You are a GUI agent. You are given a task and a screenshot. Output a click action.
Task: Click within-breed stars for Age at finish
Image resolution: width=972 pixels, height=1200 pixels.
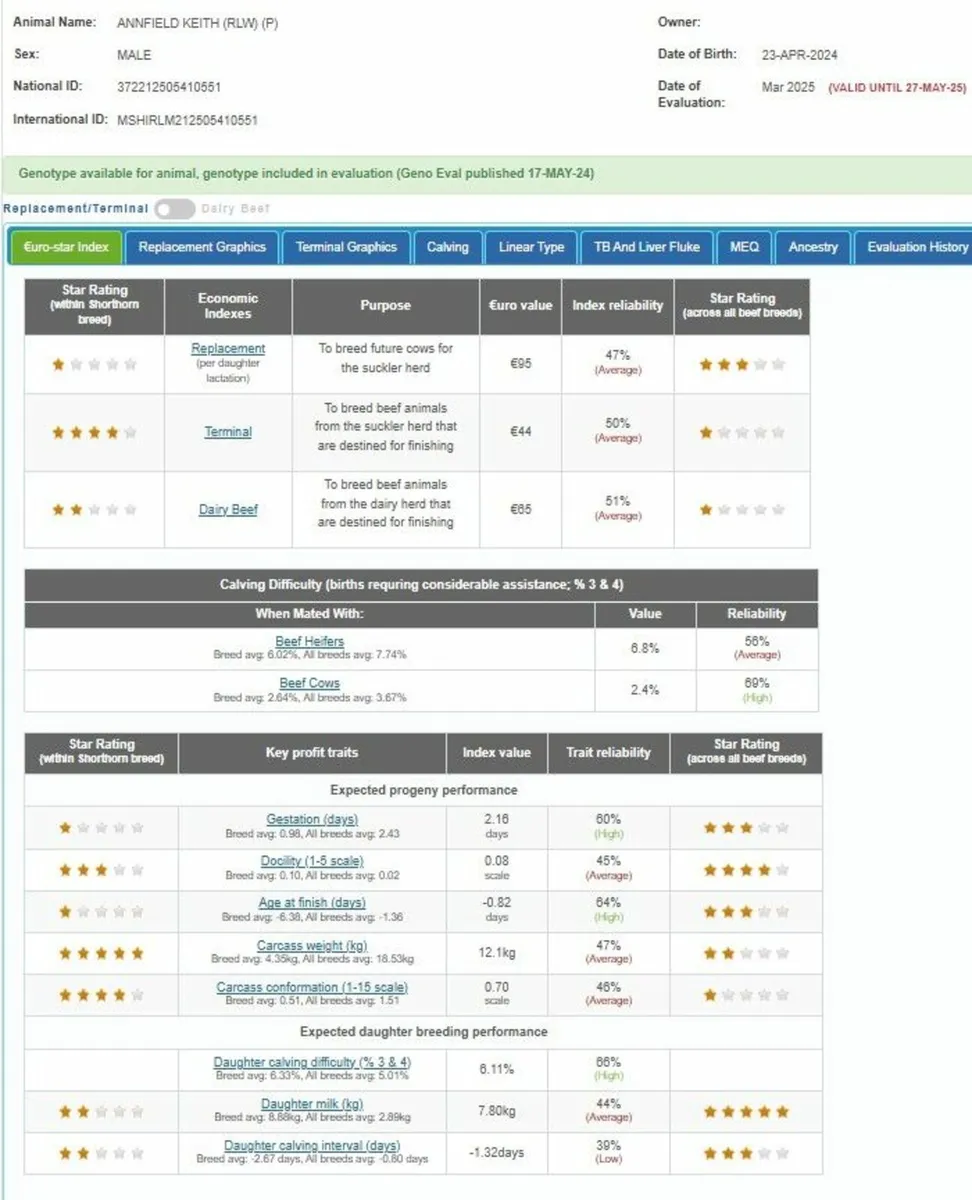[x=101, y=912]
